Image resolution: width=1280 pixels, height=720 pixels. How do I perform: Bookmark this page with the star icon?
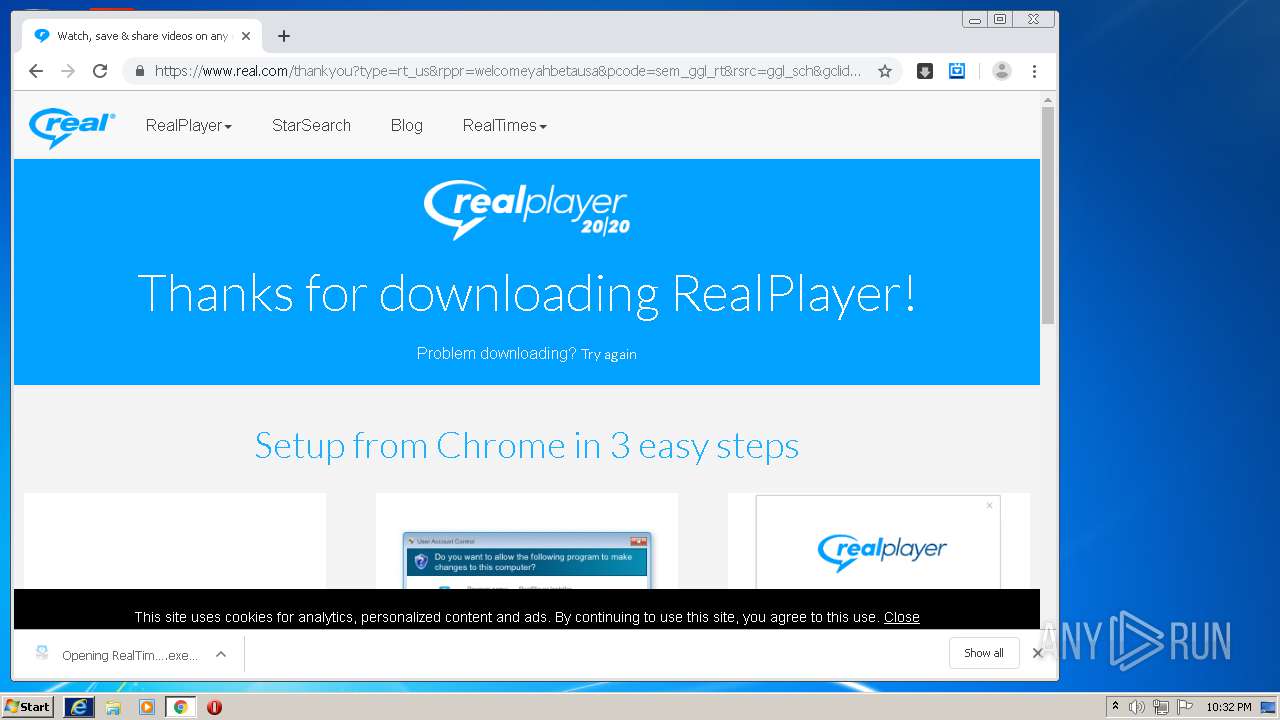[x=885, y=71]
